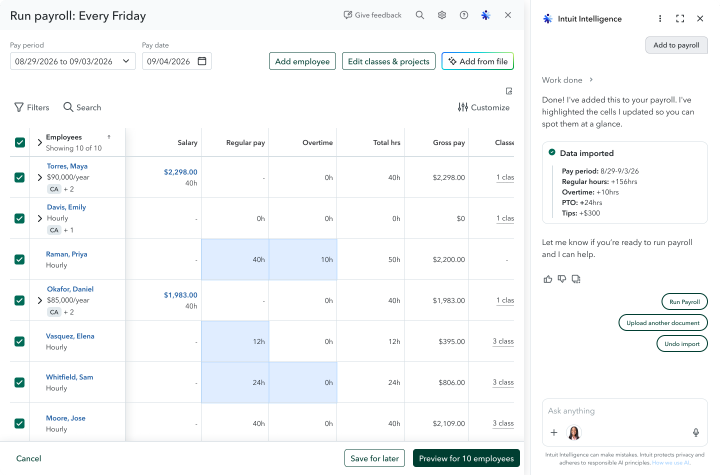Open search with the header magnifier icon

pos(420,15)
